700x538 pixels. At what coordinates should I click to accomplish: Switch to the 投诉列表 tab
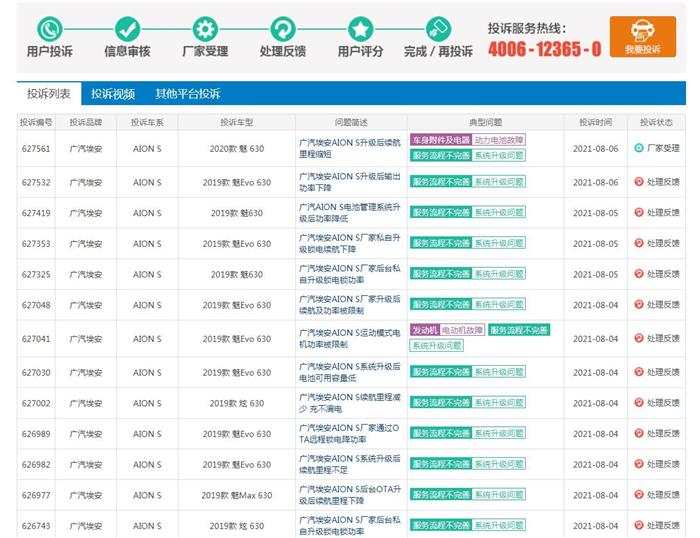(x=49, y=94)
